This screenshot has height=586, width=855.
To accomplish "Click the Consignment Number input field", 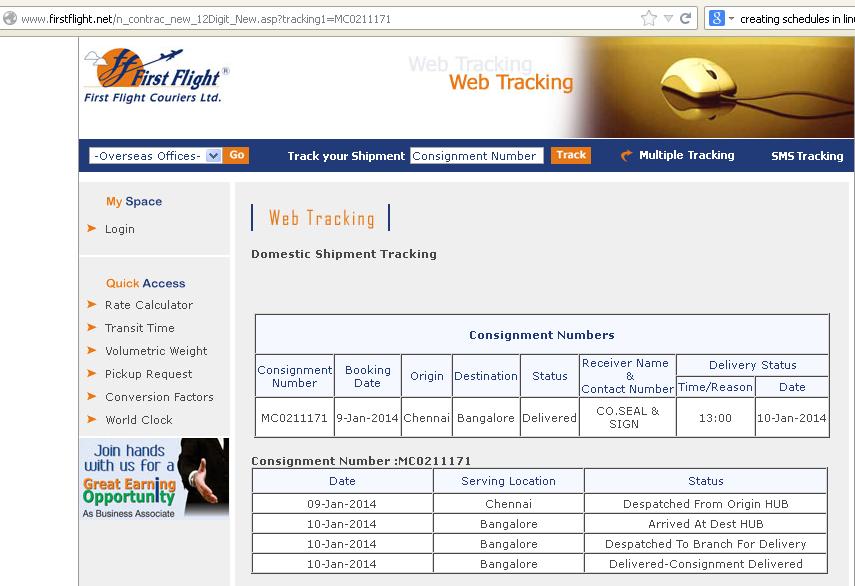I will (476, 156).
